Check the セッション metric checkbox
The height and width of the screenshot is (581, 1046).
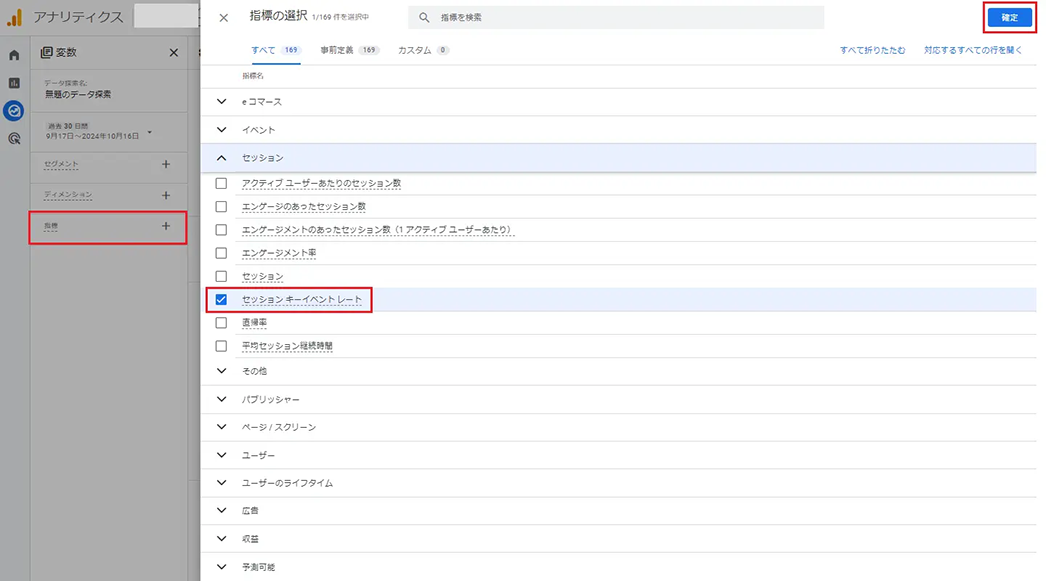pos(221,276)
